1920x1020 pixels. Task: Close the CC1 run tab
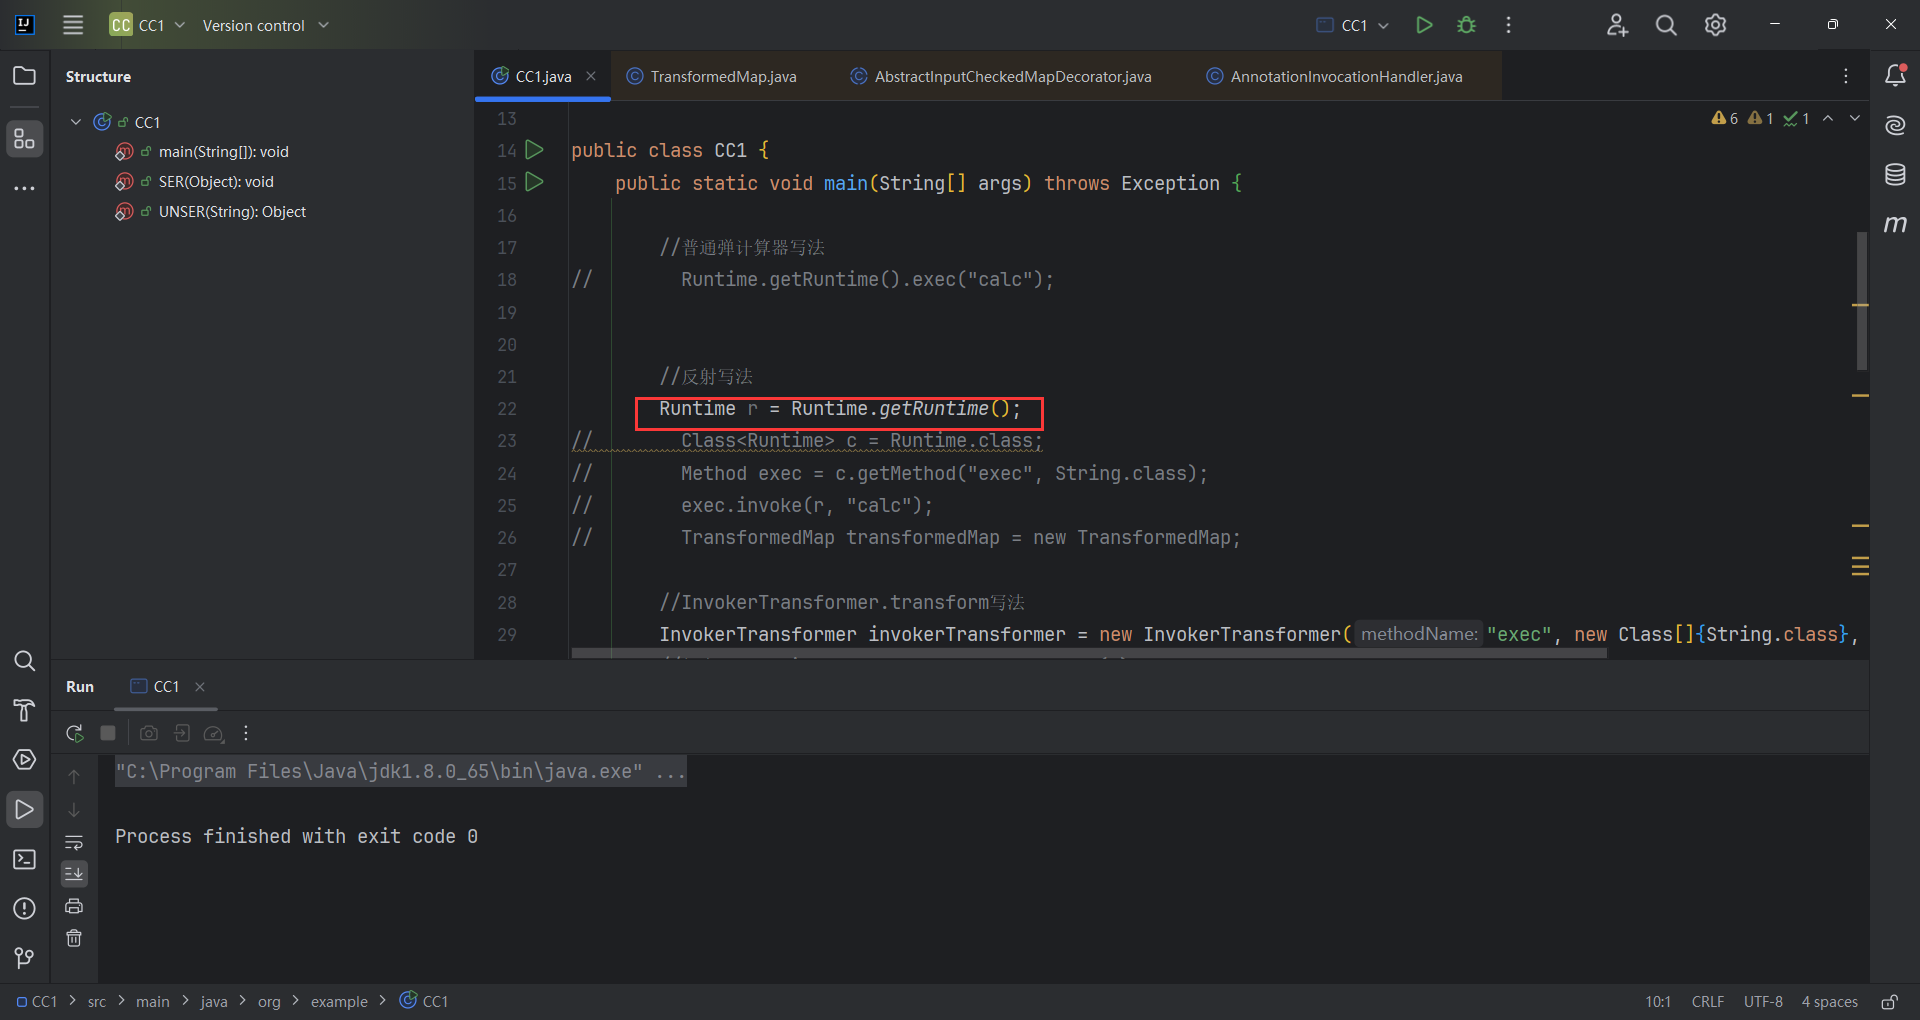coord(200,686)
